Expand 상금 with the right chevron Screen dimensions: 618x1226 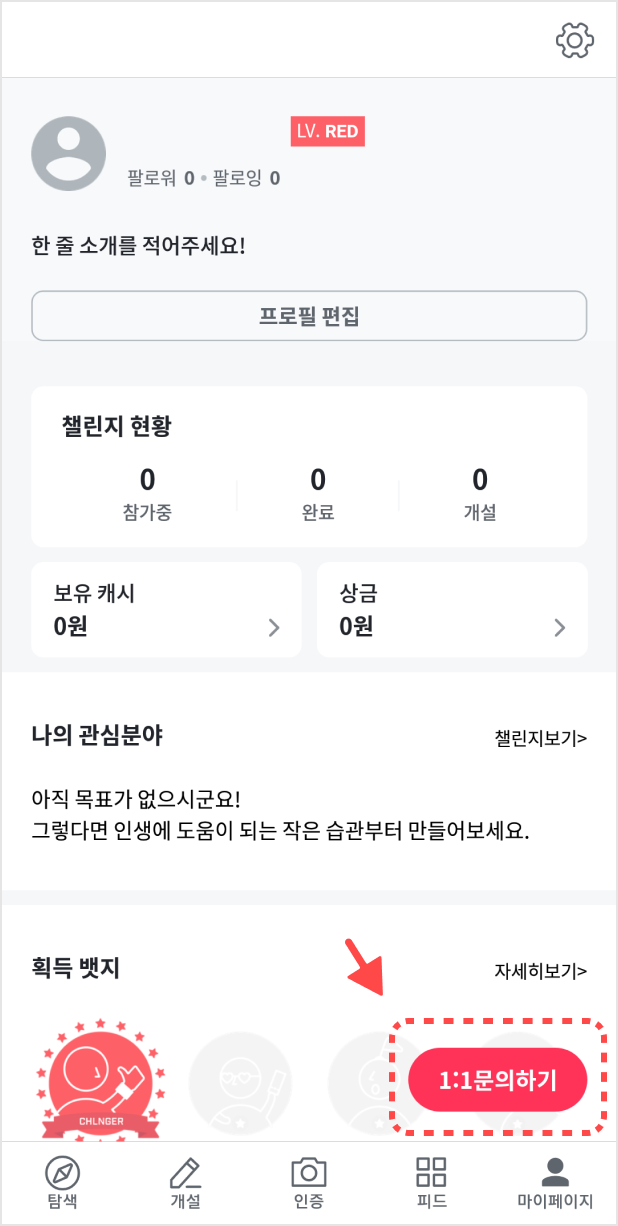tap(558, 629)
